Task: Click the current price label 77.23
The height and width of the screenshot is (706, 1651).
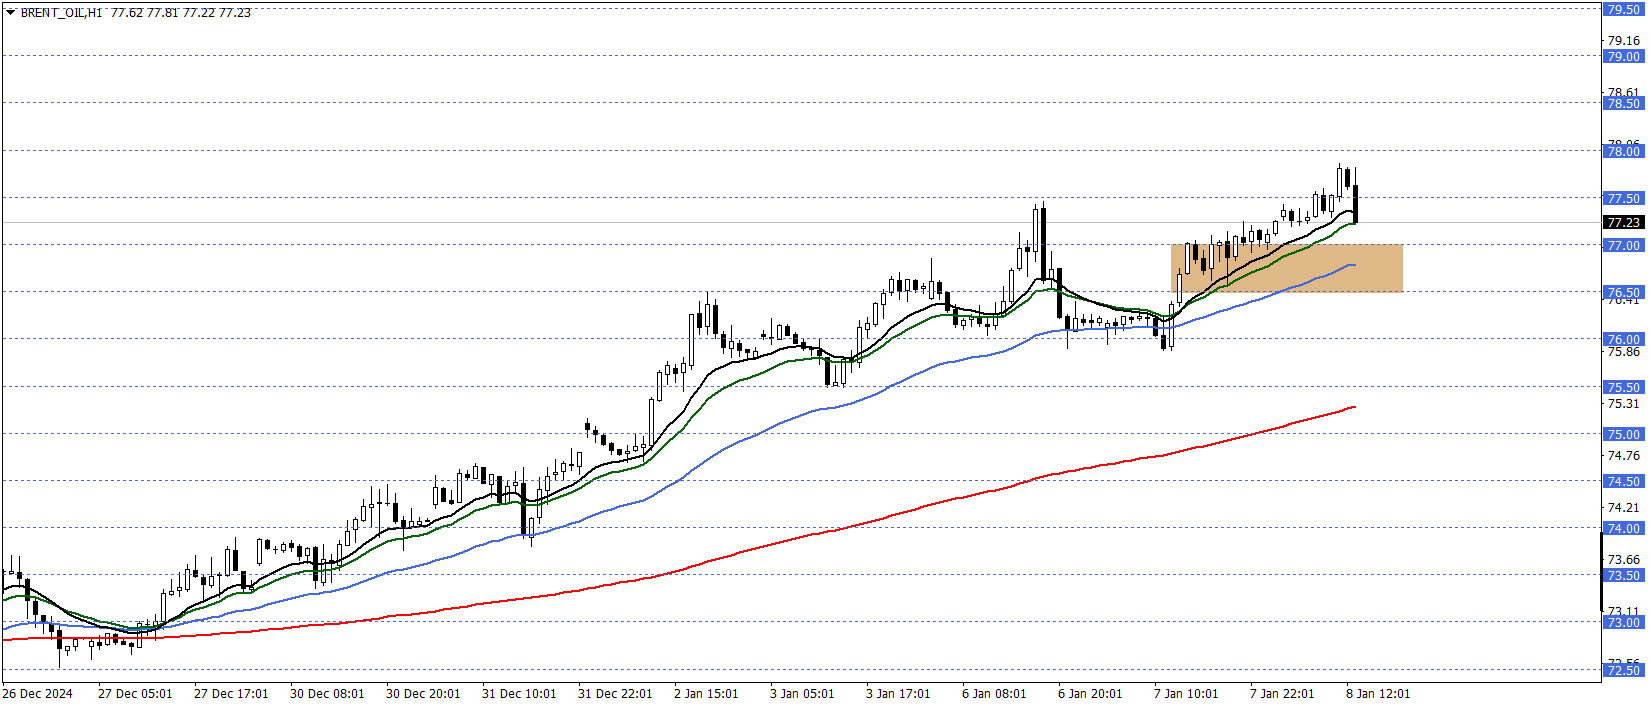Action: (x=1623, y=222)
